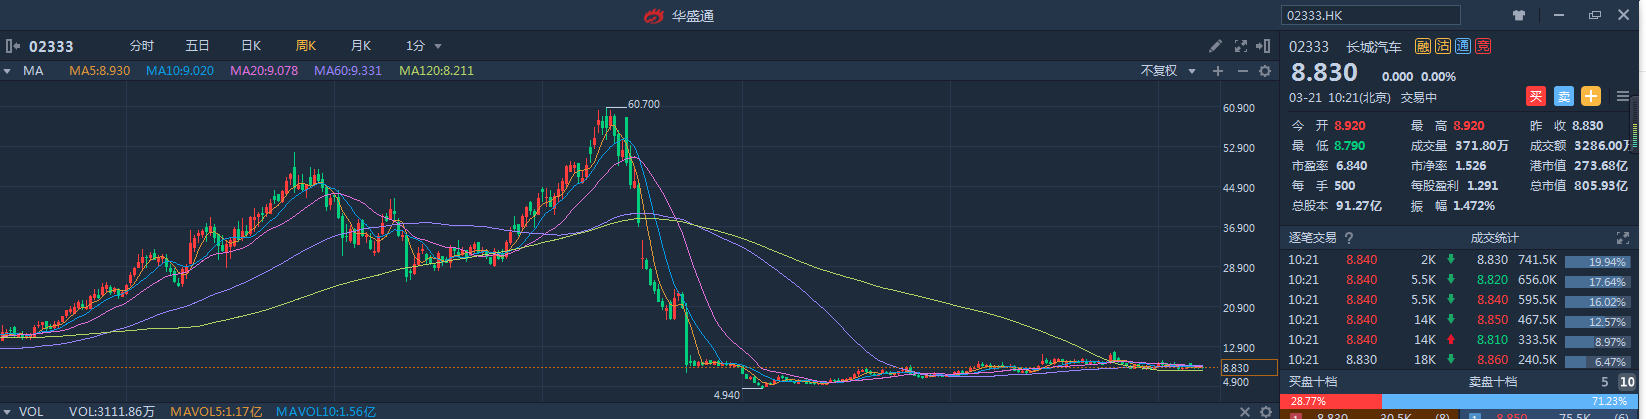Click the 成交量 371.80万 value

[1481, 146]
